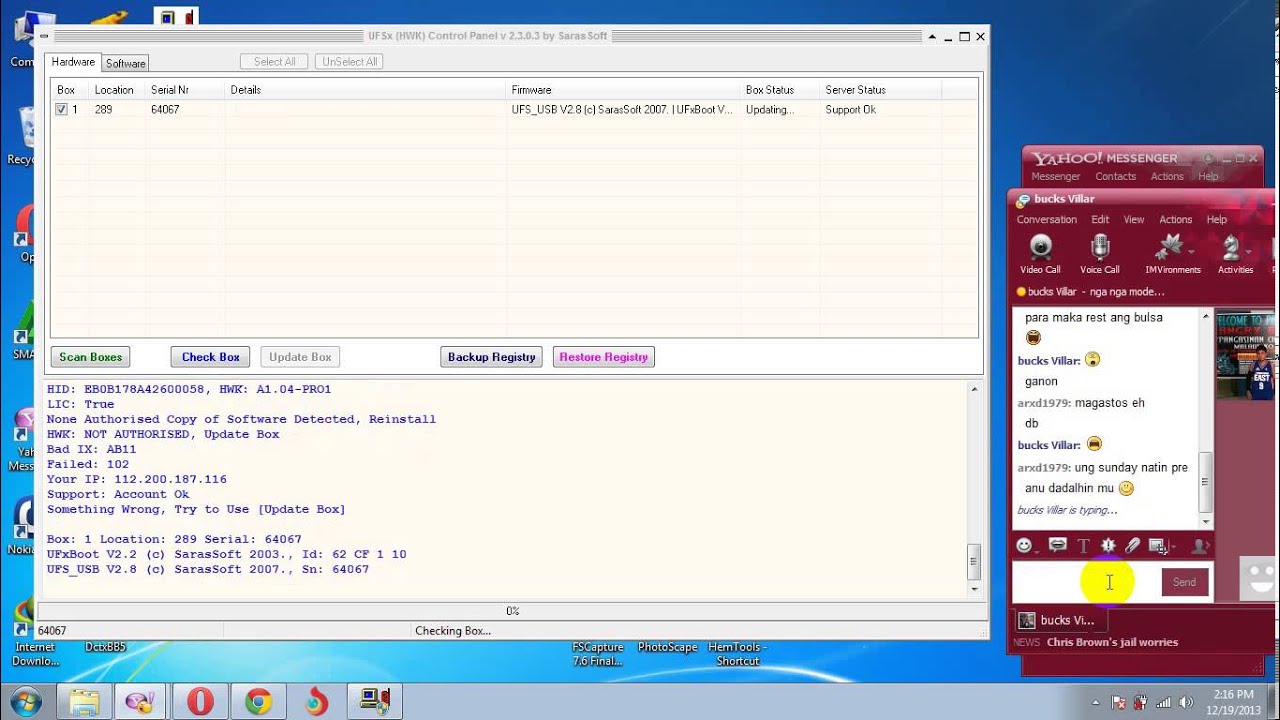The image size is (1280, 720).
Task: Click the chat history scrollbar
Action: (x=1205, y=418)
